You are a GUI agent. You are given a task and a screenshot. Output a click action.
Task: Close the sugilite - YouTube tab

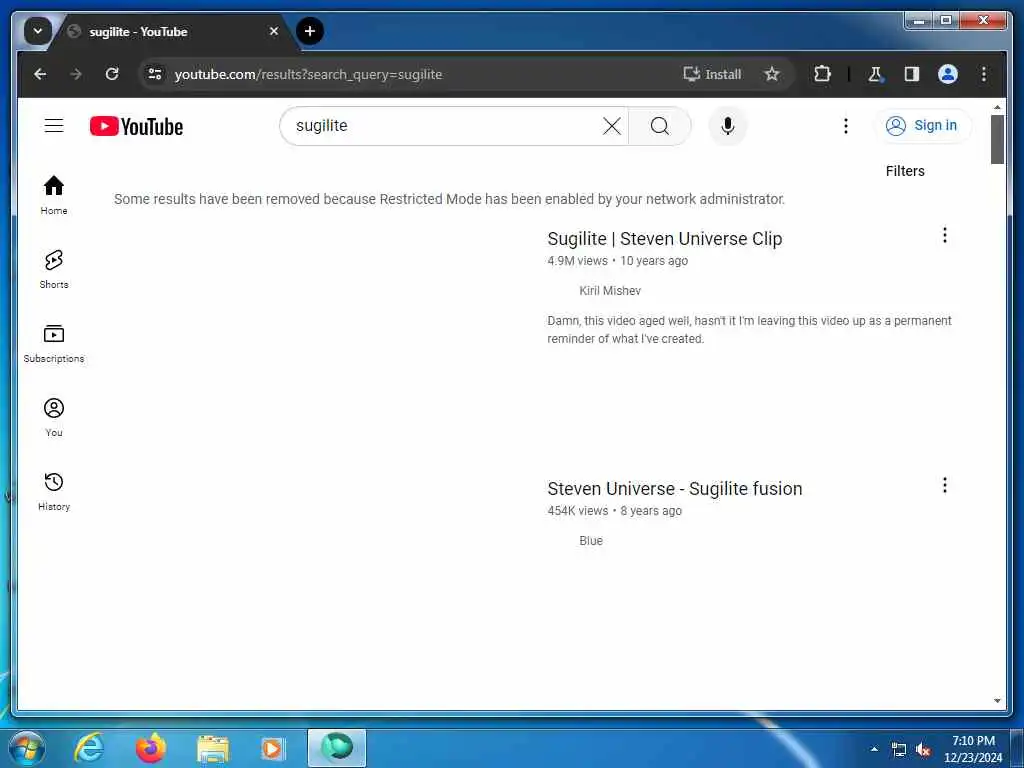[274, 31]
